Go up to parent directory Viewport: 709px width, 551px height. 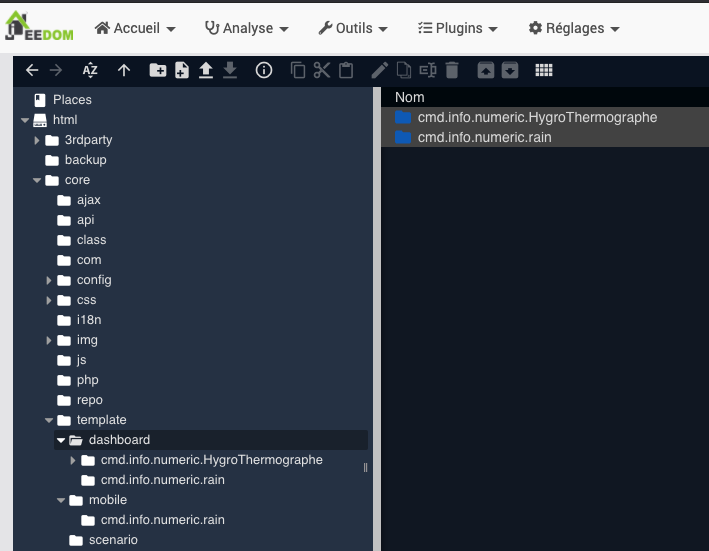pyautogui.click(x=124, y=70)
